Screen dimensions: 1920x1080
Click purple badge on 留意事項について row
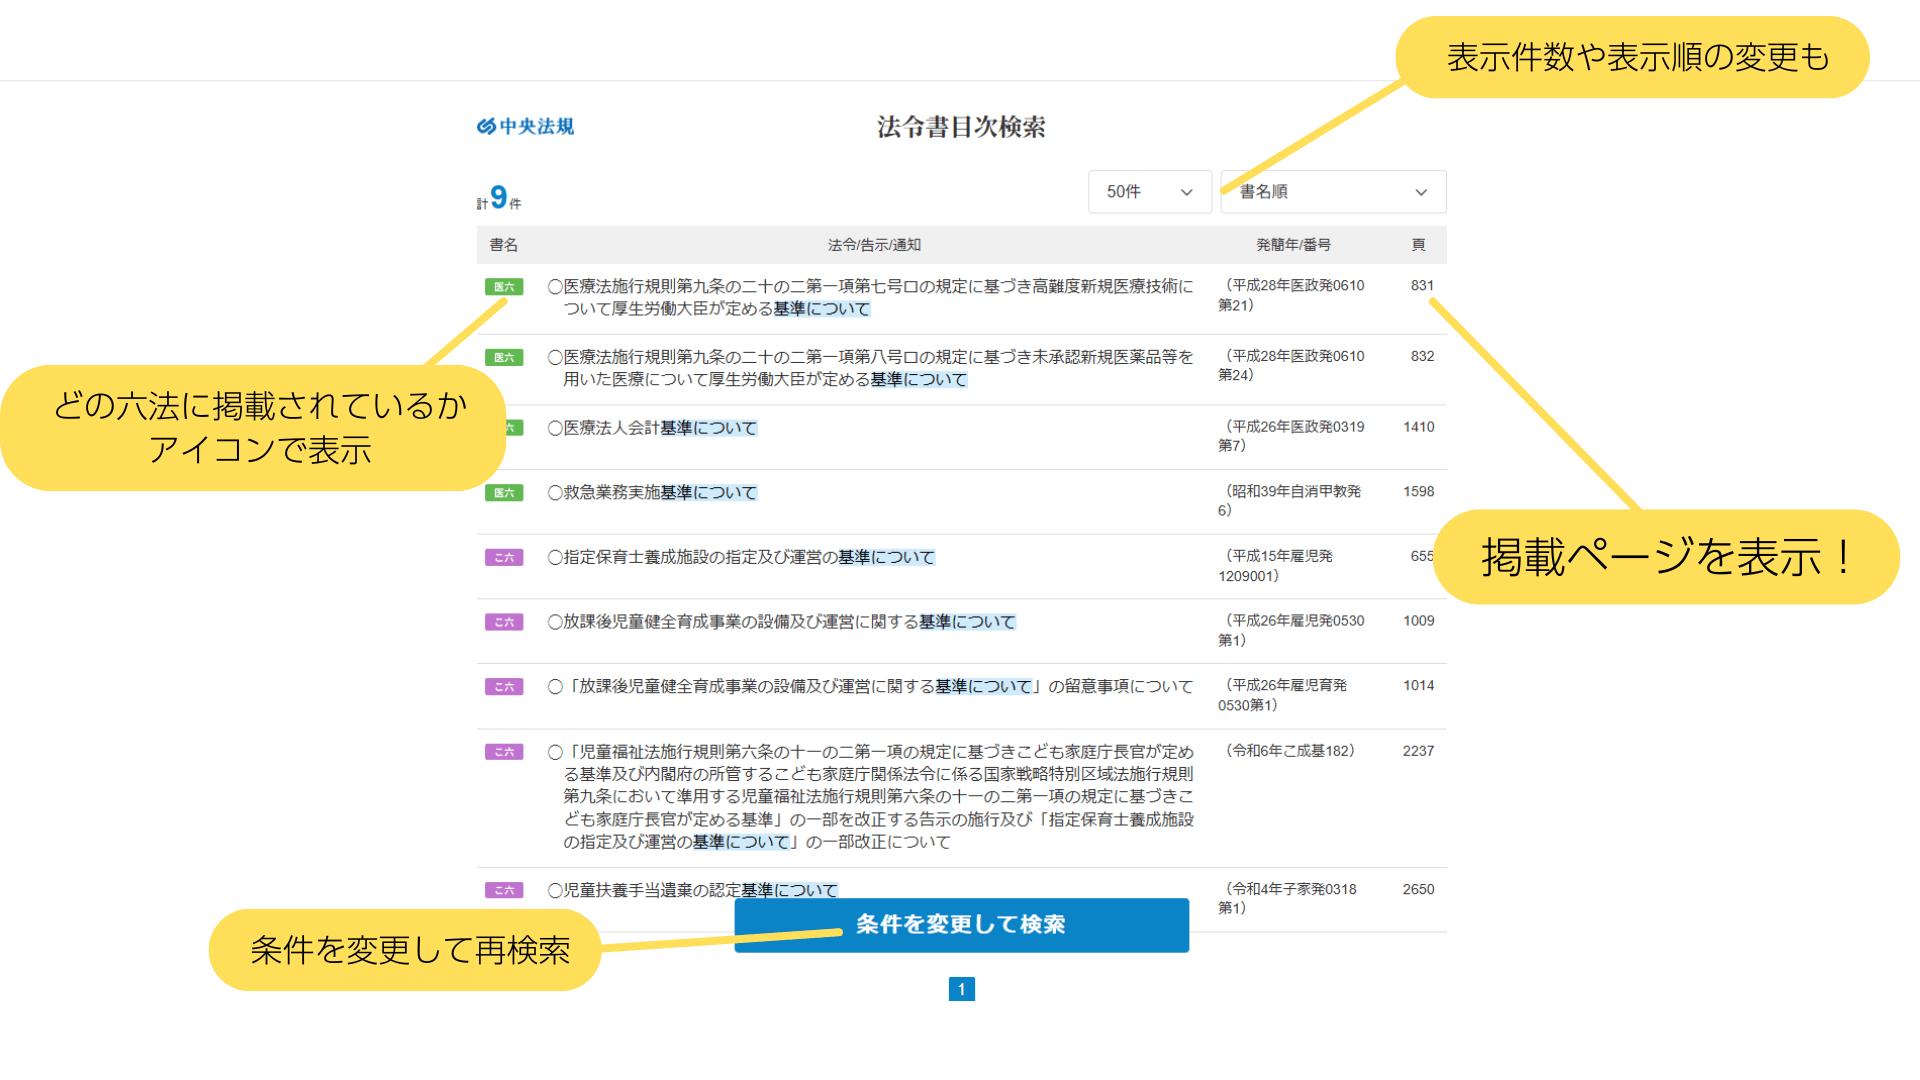504,687
